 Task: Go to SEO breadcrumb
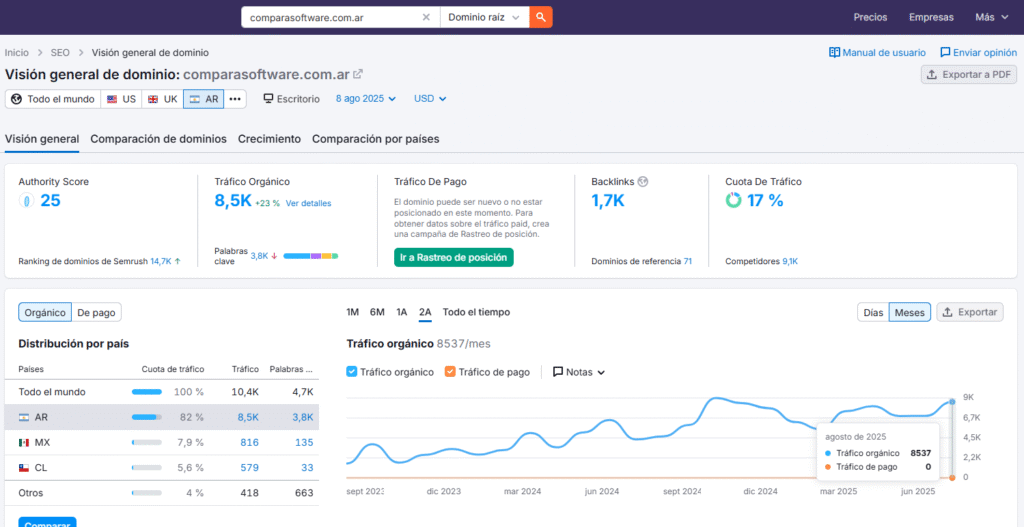(60, 53)
